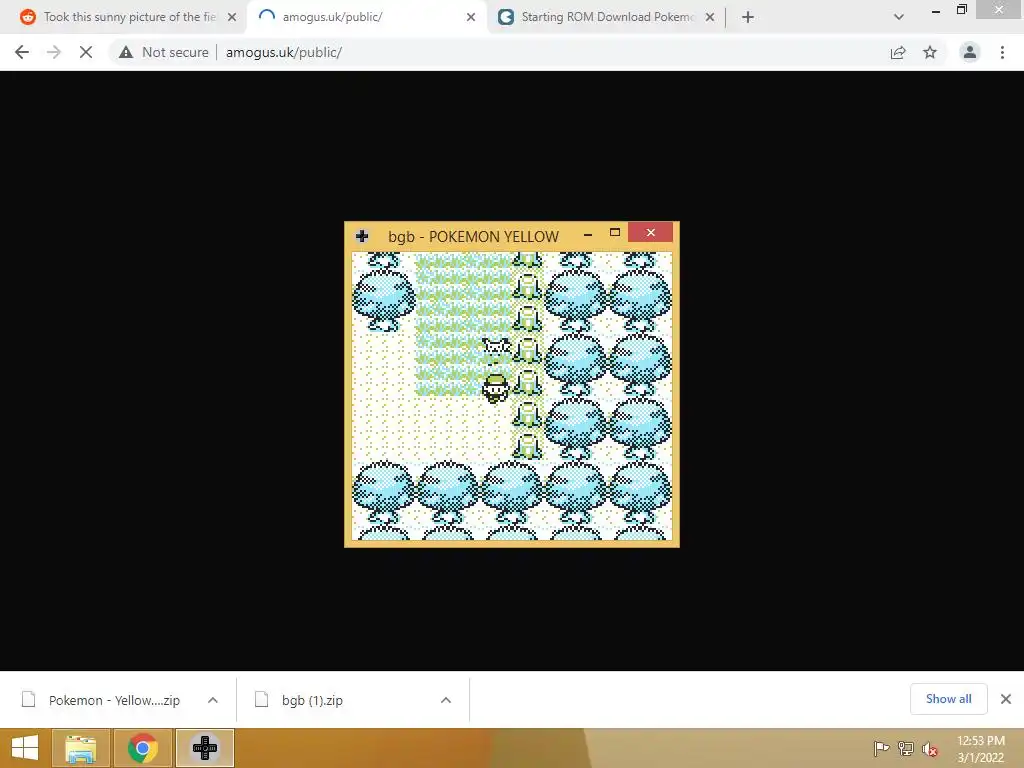Expand options for bgb (1).zip
This screenshot has height=768, width=1024.
point(446,700)
